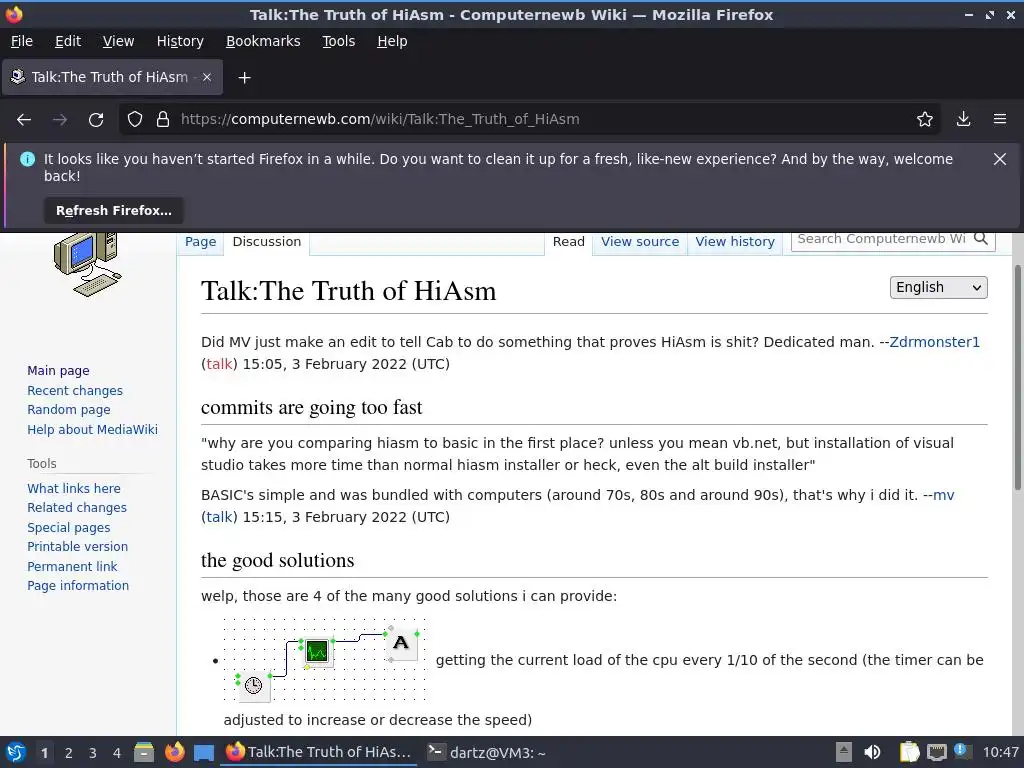The height and width of the screenshot is (768, 1024).
Task: Click the Computernewb wiki computer logo
Action: point(88,264)
